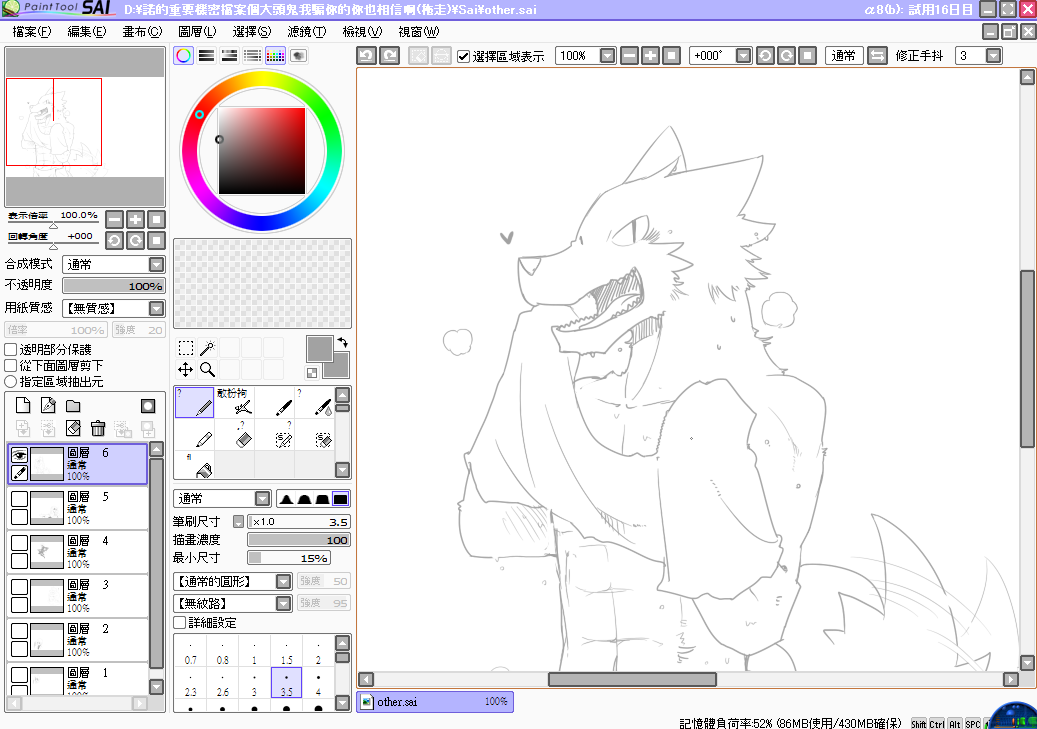The image size is (1037, 729).
Task: Uncheck 選擇區域表示 checkbox
Action: [x=464, y=57]
